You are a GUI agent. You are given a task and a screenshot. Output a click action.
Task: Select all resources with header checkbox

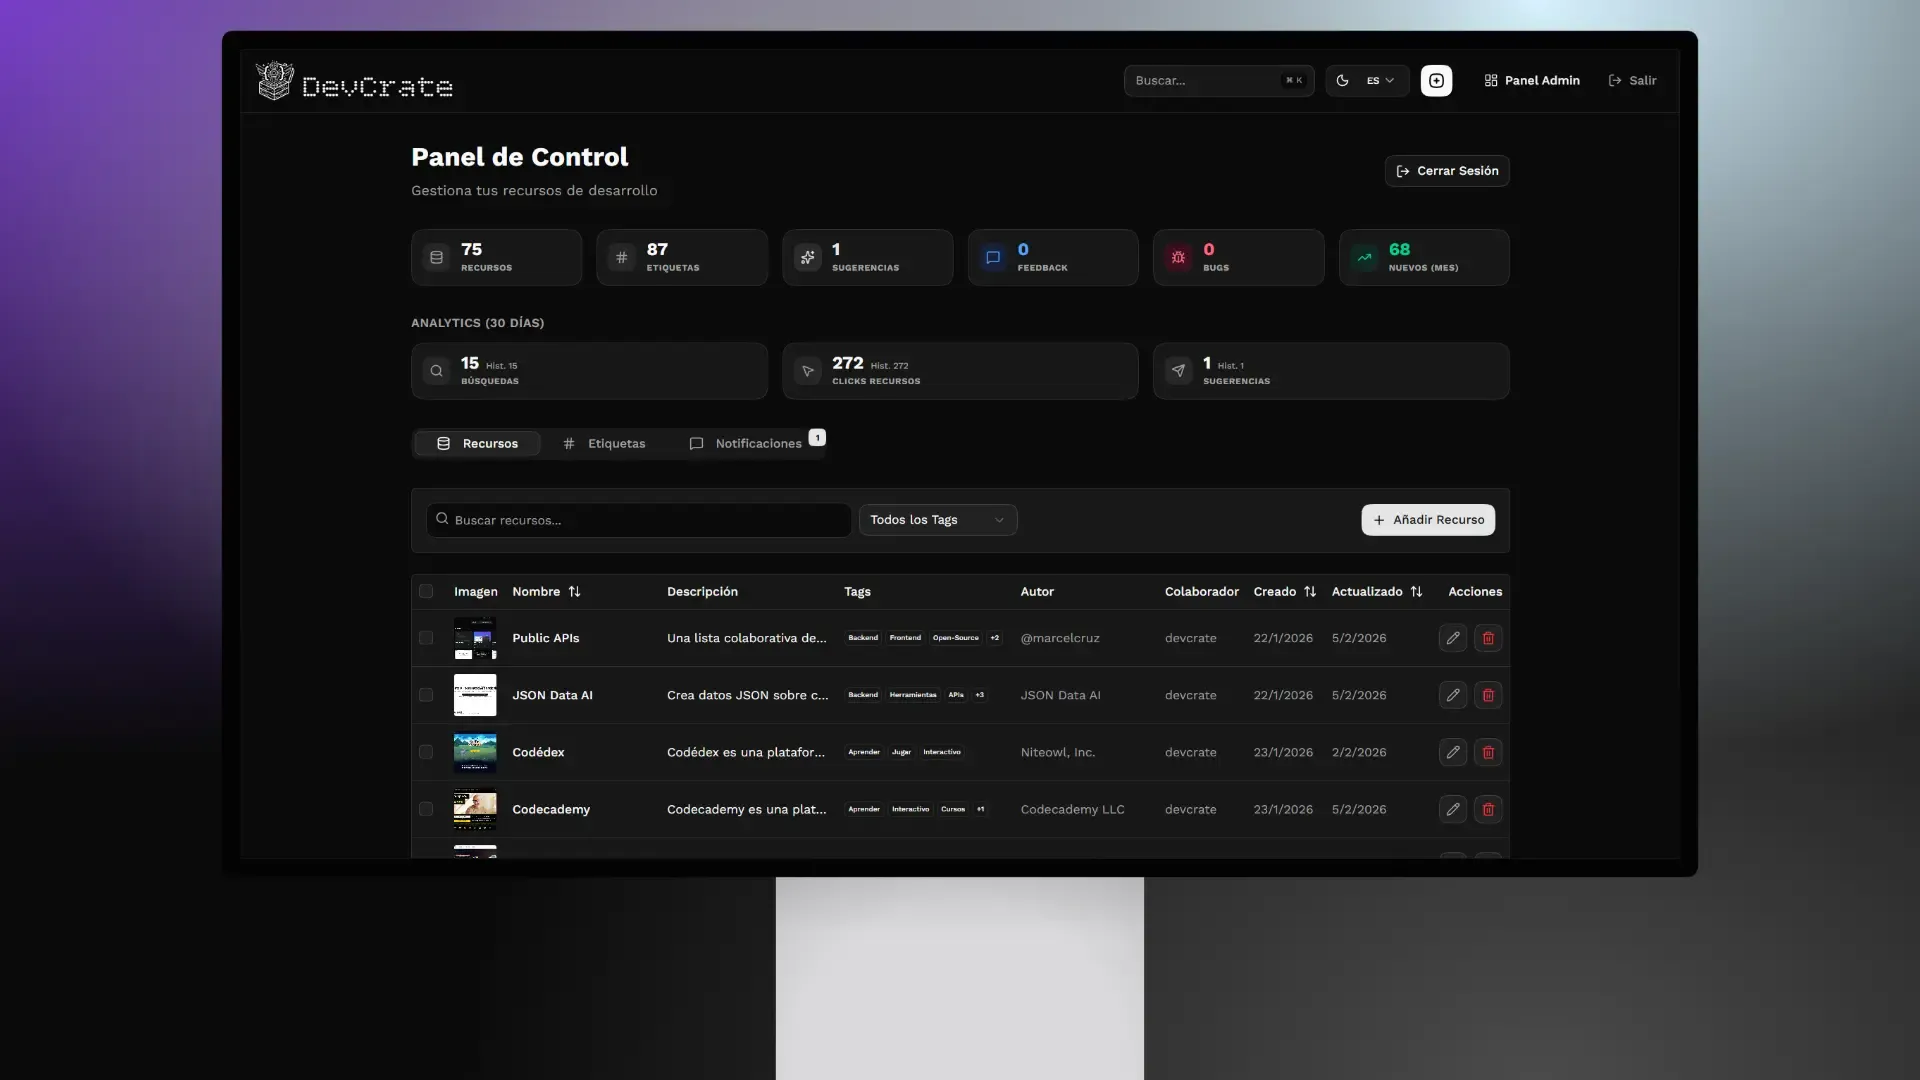(x=426, y=592)
